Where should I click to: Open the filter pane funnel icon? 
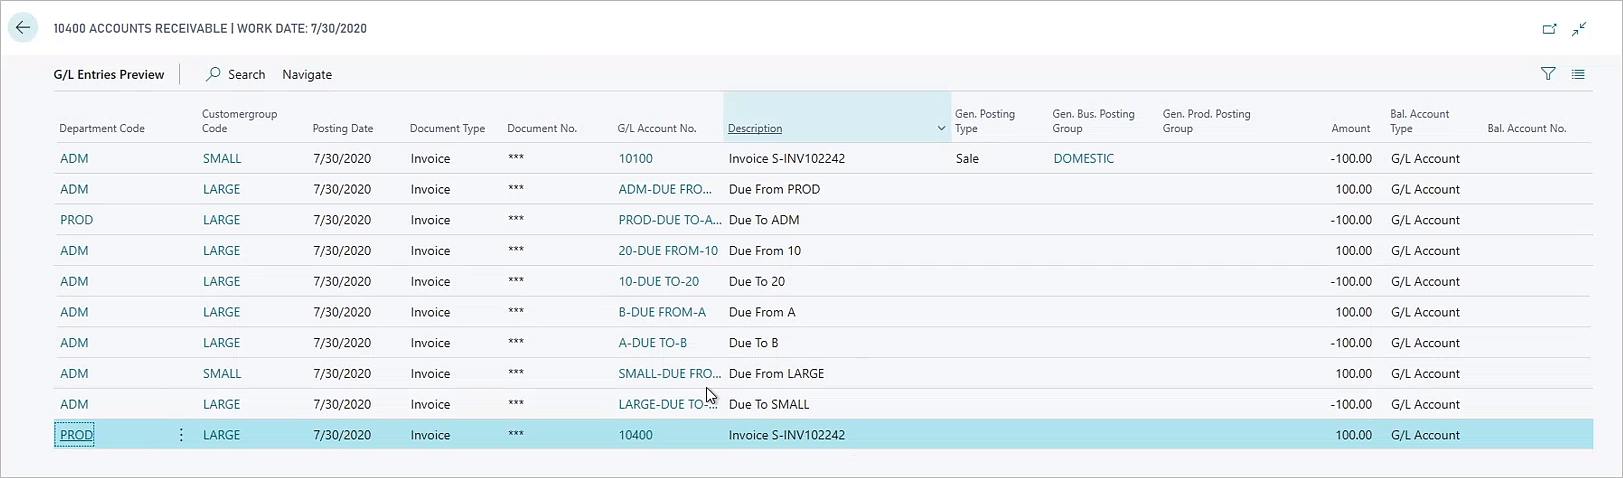click(1548, 74)
